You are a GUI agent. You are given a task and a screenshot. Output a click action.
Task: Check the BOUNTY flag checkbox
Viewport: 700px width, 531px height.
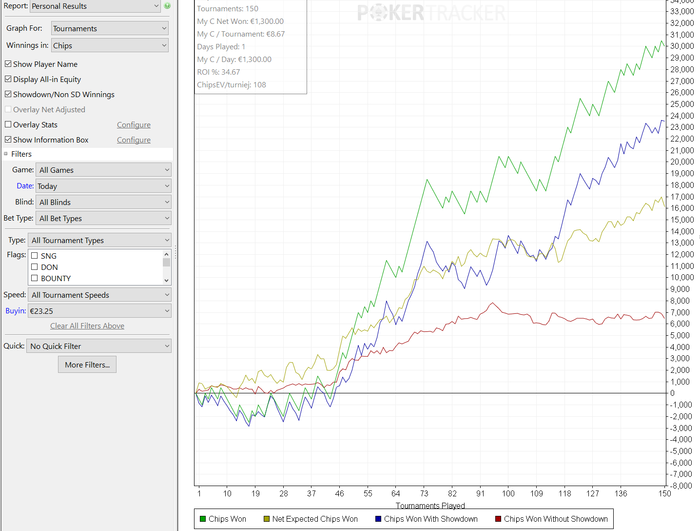point(34,278)
